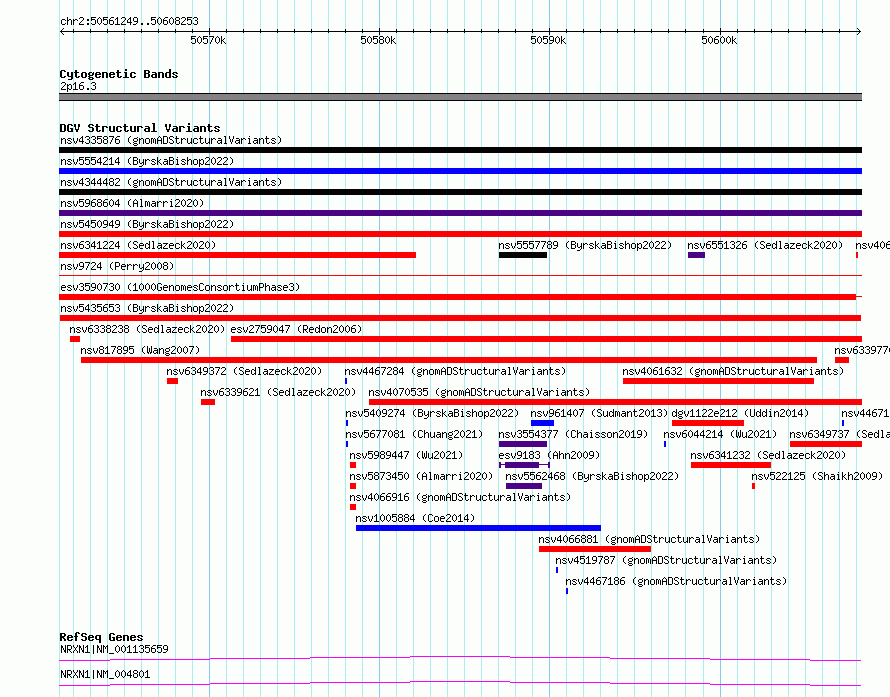Open variant nsv4070535 (gnomADStructuralVariants) label
This screenshot has width=890, height=697.
point(479,392)
